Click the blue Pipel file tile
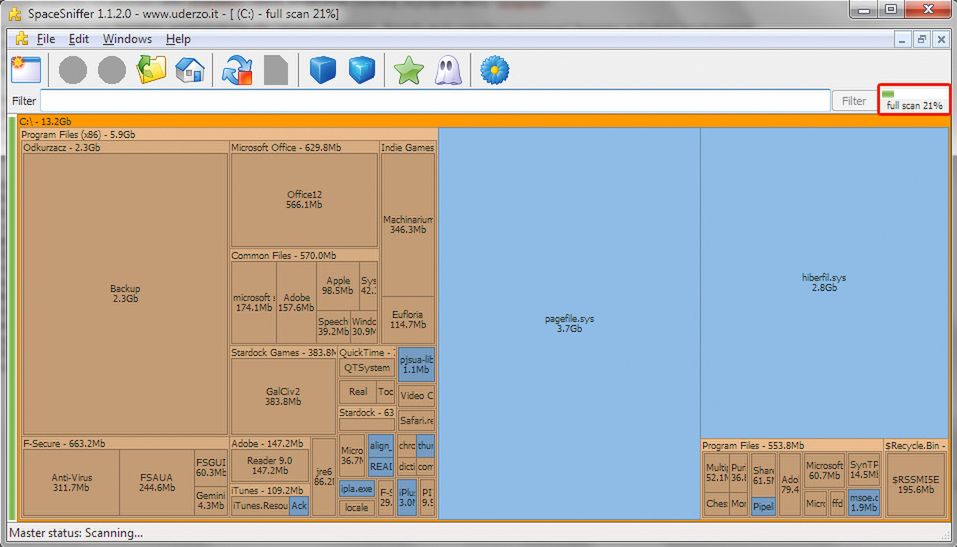 tap(763, 507)
